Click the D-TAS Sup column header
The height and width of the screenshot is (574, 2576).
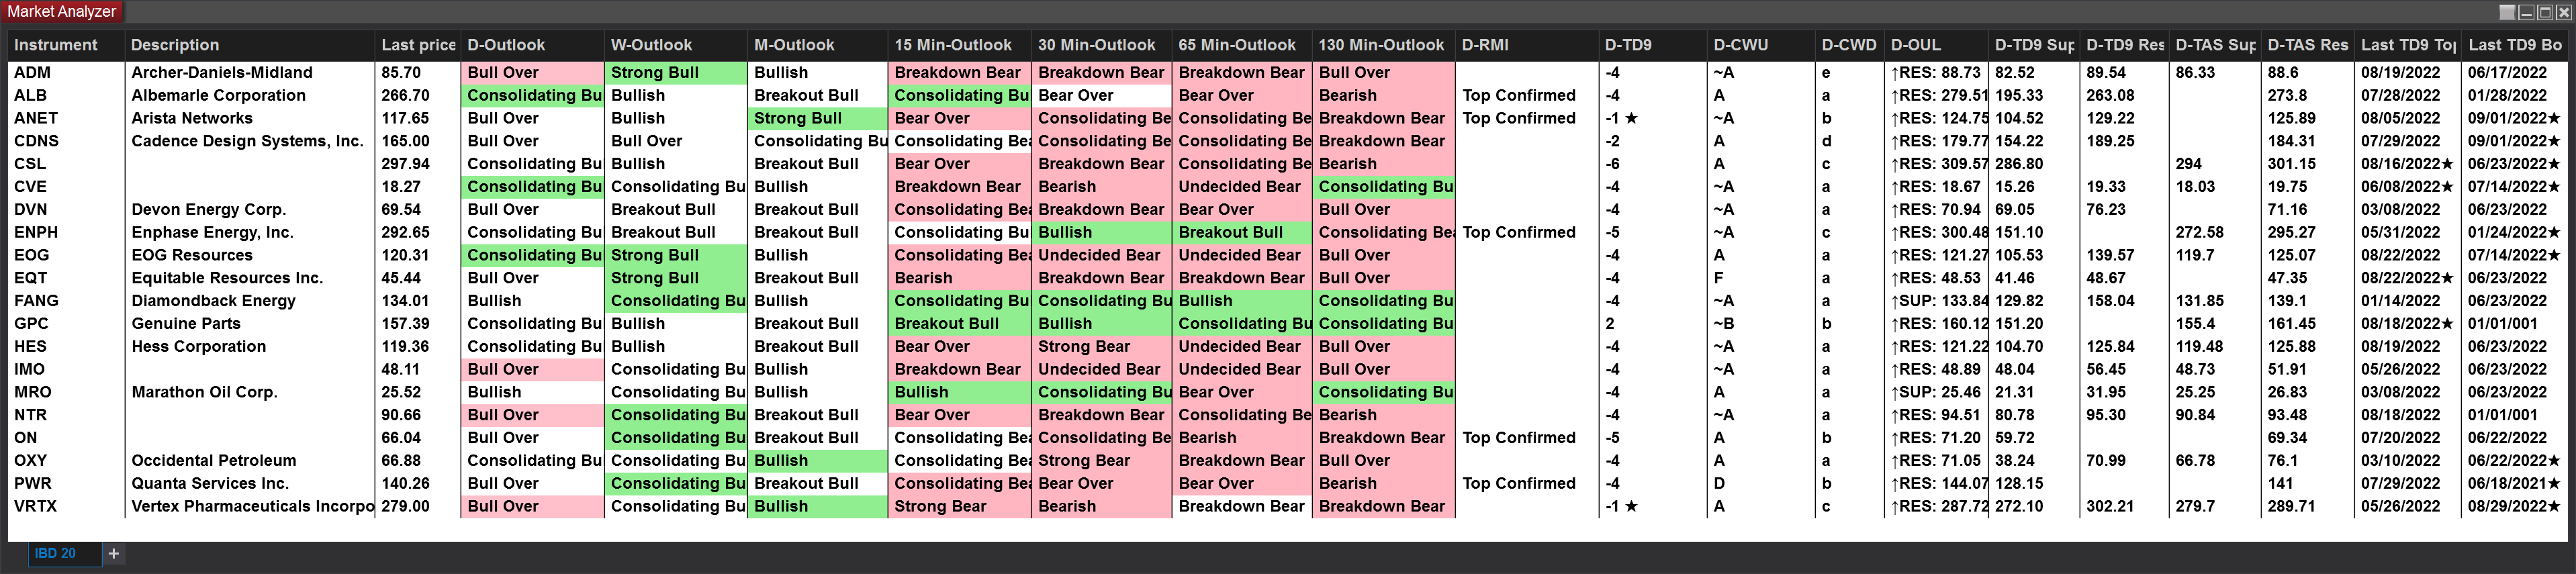coord(2216,45)
